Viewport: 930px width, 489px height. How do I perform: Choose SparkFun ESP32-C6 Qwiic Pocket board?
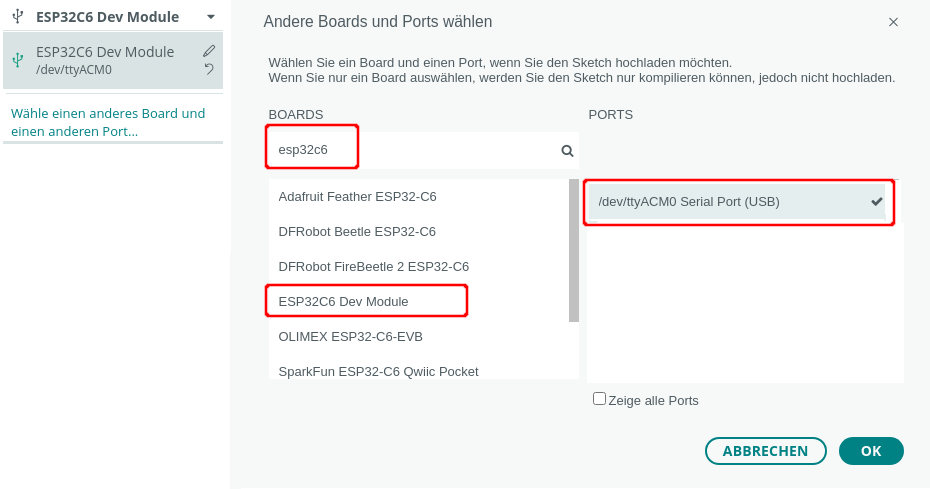pos(378,371)
